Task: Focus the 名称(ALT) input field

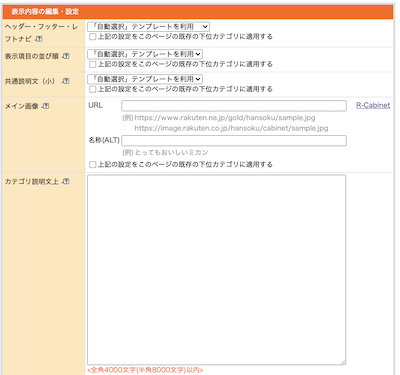Action: click(x=234, y=140)
